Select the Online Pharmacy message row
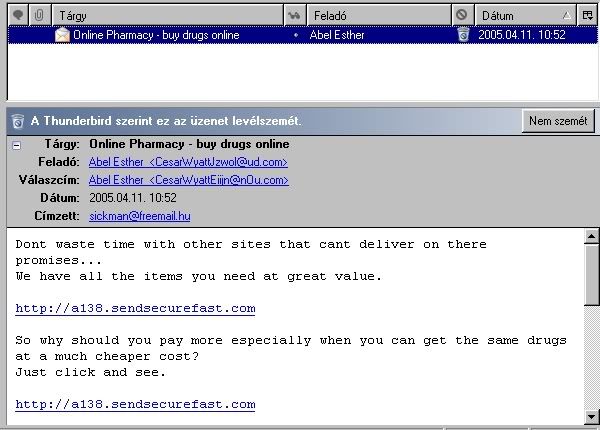 click(x=303, y=35)
